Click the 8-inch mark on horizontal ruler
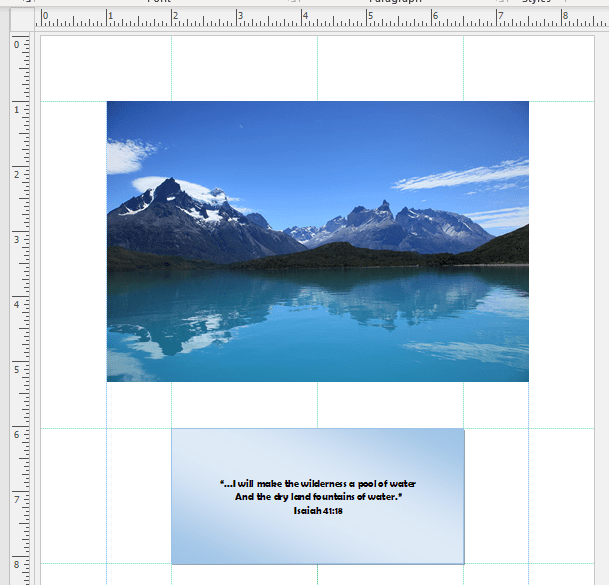This screenshot has height=585, width=609. coord(564,19)
